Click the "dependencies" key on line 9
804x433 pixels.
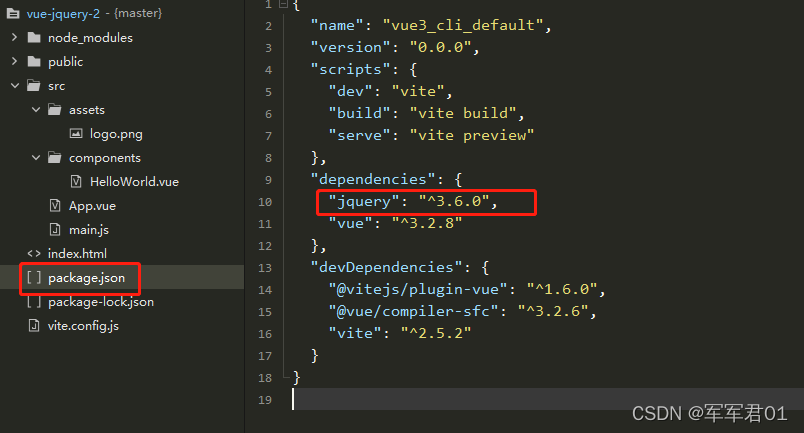click(373, 179)
